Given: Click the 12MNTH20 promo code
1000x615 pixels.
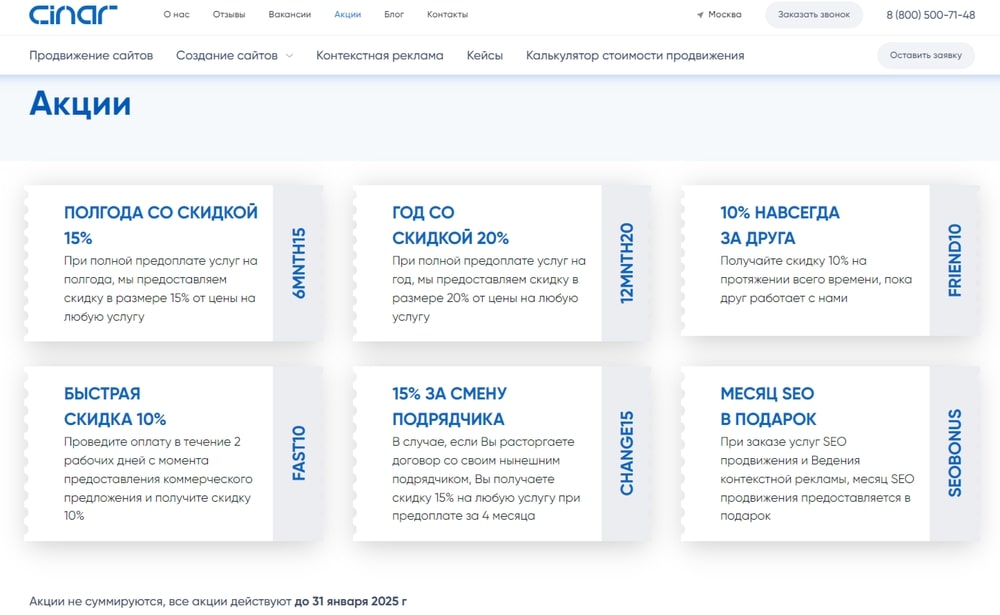Looking at the screenshot, I should point(627,263).
